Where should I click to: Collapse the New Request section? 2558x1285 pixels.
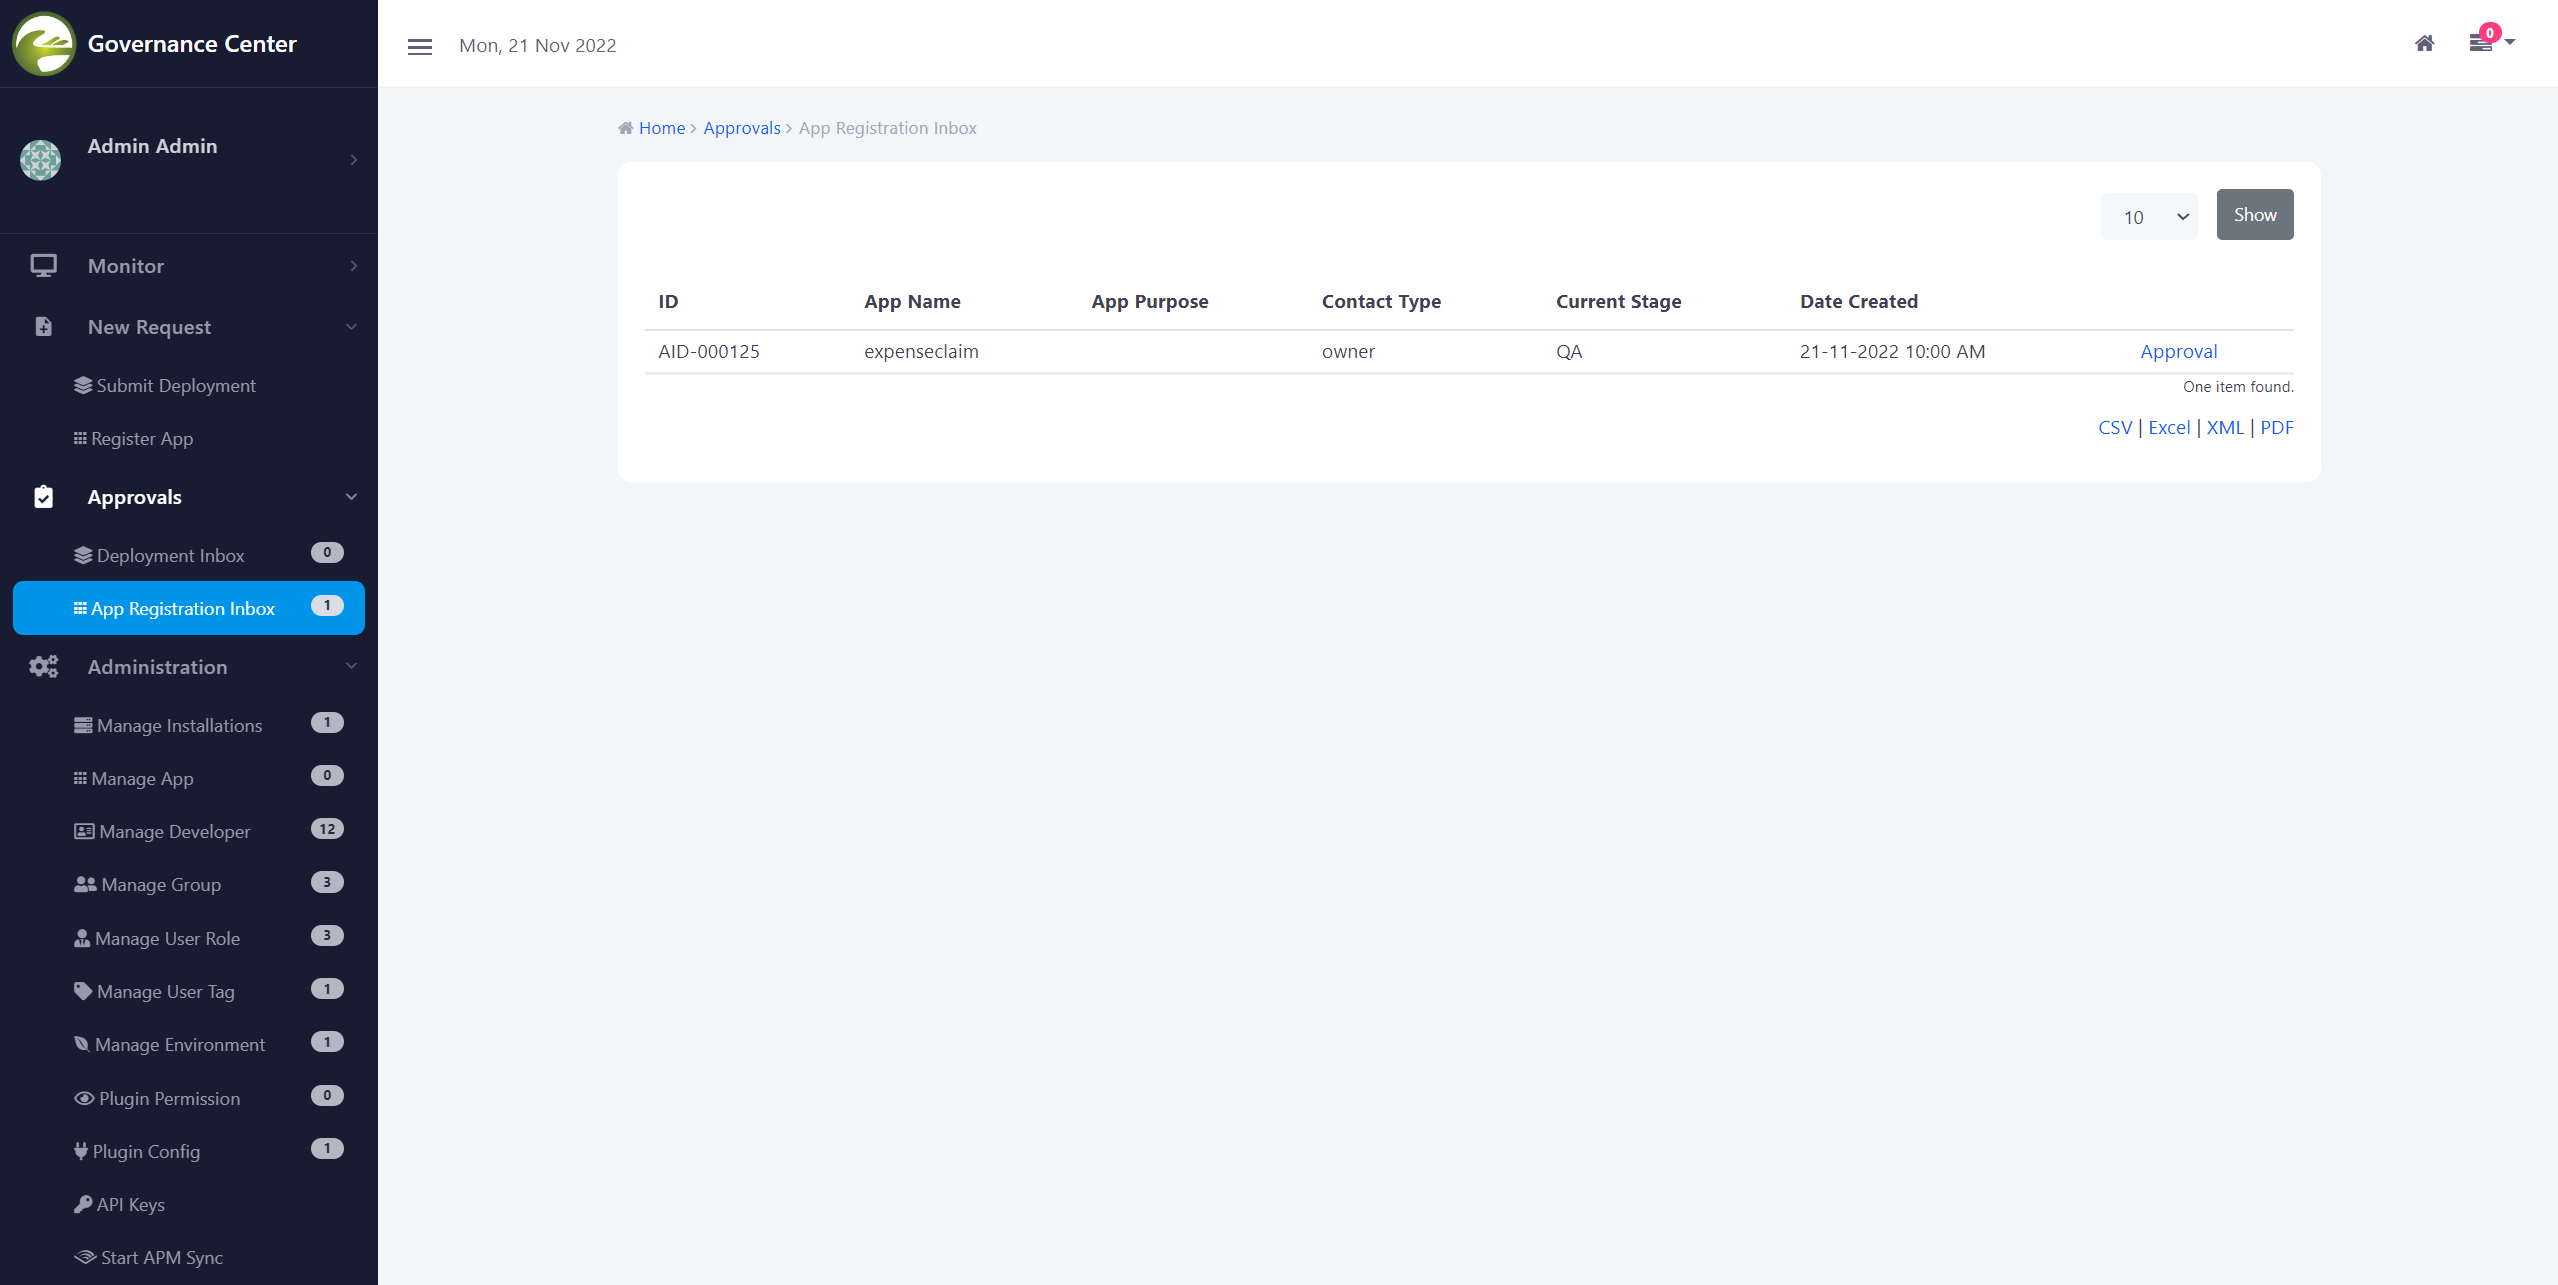tap(351, 327)
